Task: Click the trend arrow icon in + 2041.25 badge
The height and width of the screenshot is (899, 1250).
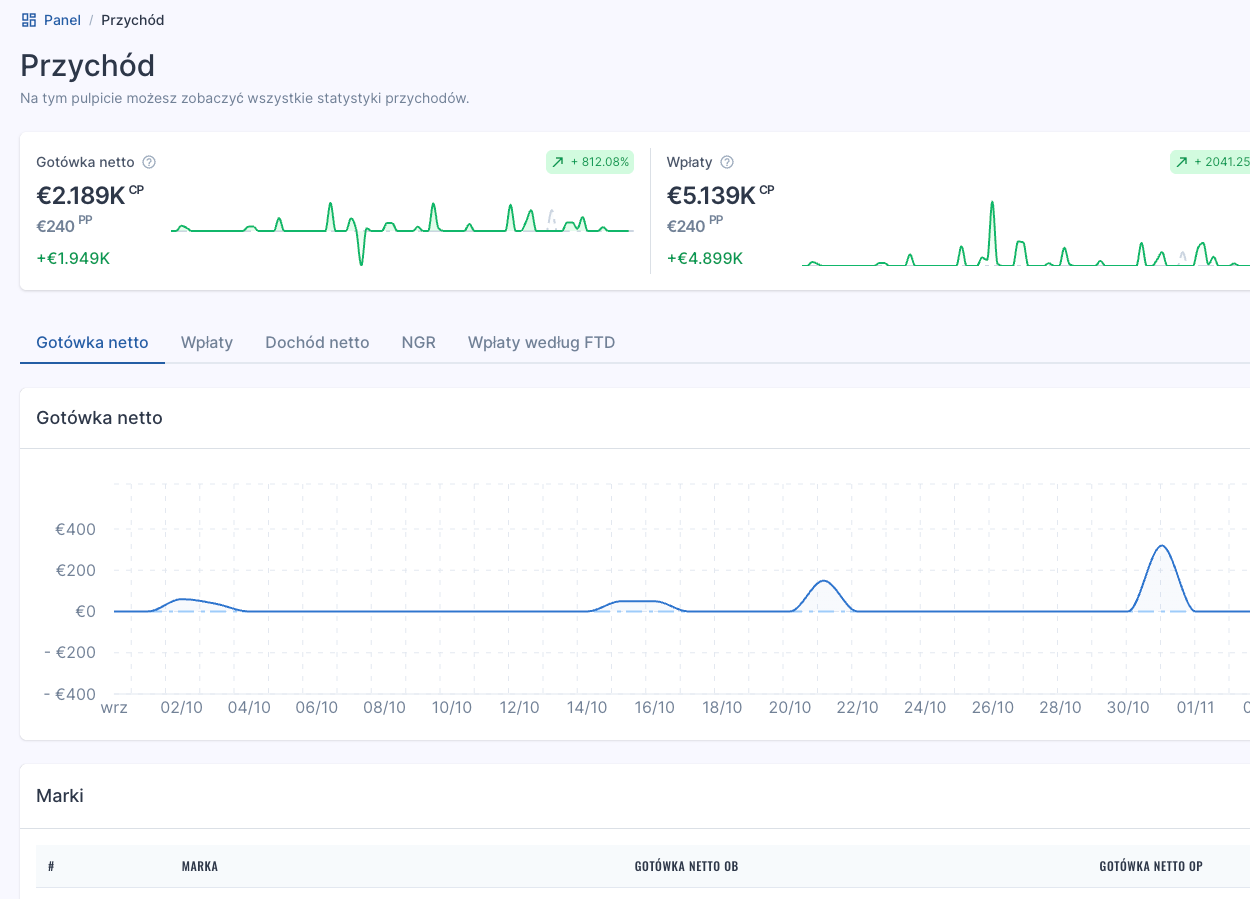Action: coord(1183,162)
